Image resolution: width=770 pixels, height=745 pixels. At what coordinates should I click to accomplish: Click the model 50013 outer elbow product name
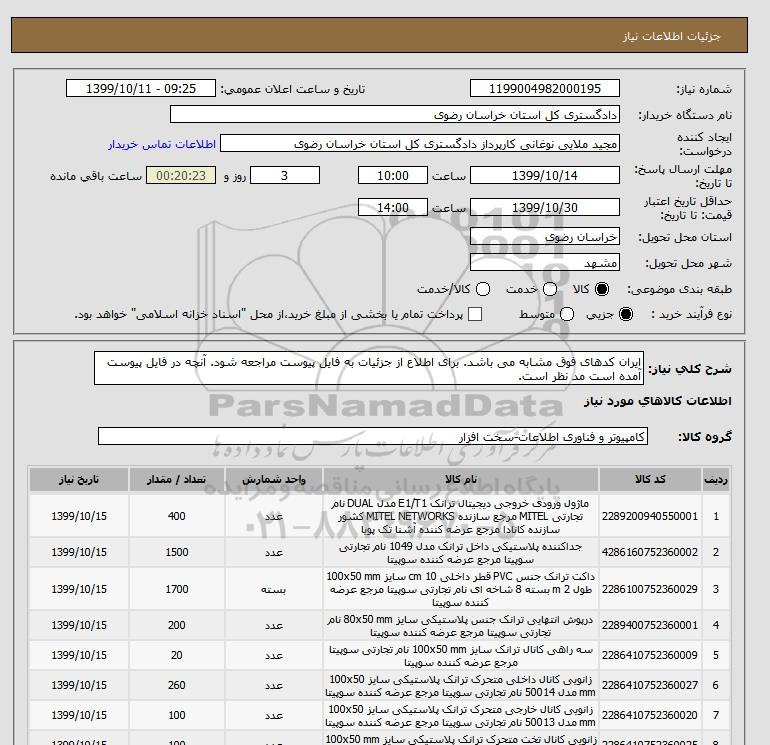click(461, 716)
